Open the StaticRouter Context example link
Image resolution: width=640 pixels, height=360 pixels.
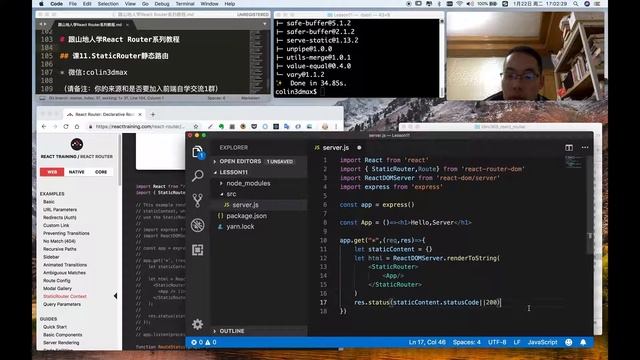[x=65, y=296]
